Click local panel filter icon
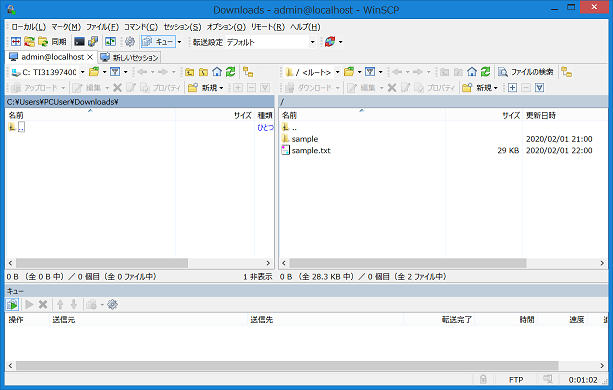 (x=115, y=72)
